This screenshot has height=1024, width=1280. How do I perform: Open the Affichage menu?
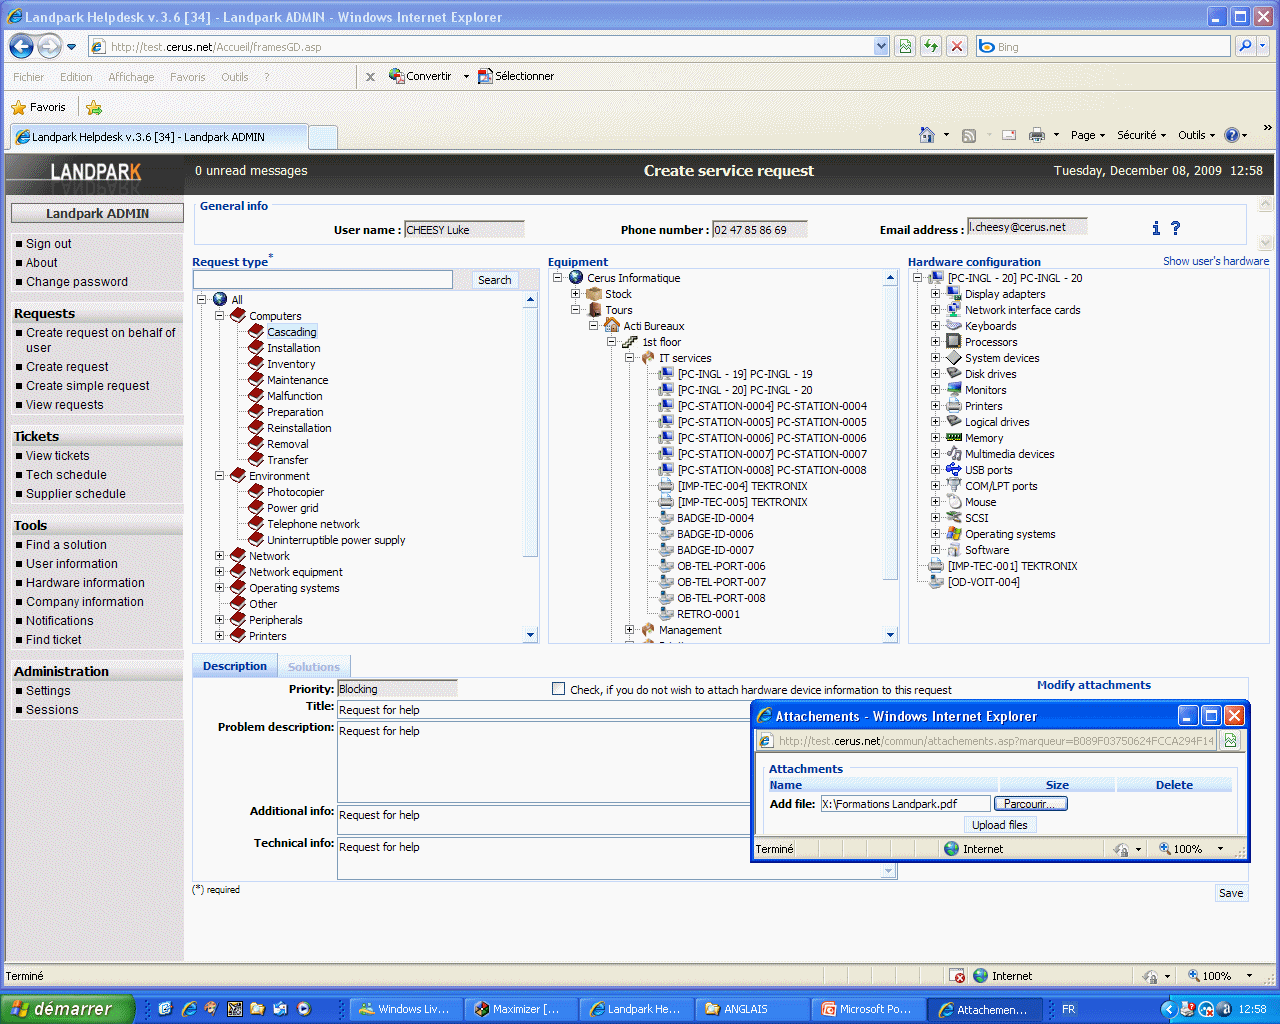click(131, 77)
